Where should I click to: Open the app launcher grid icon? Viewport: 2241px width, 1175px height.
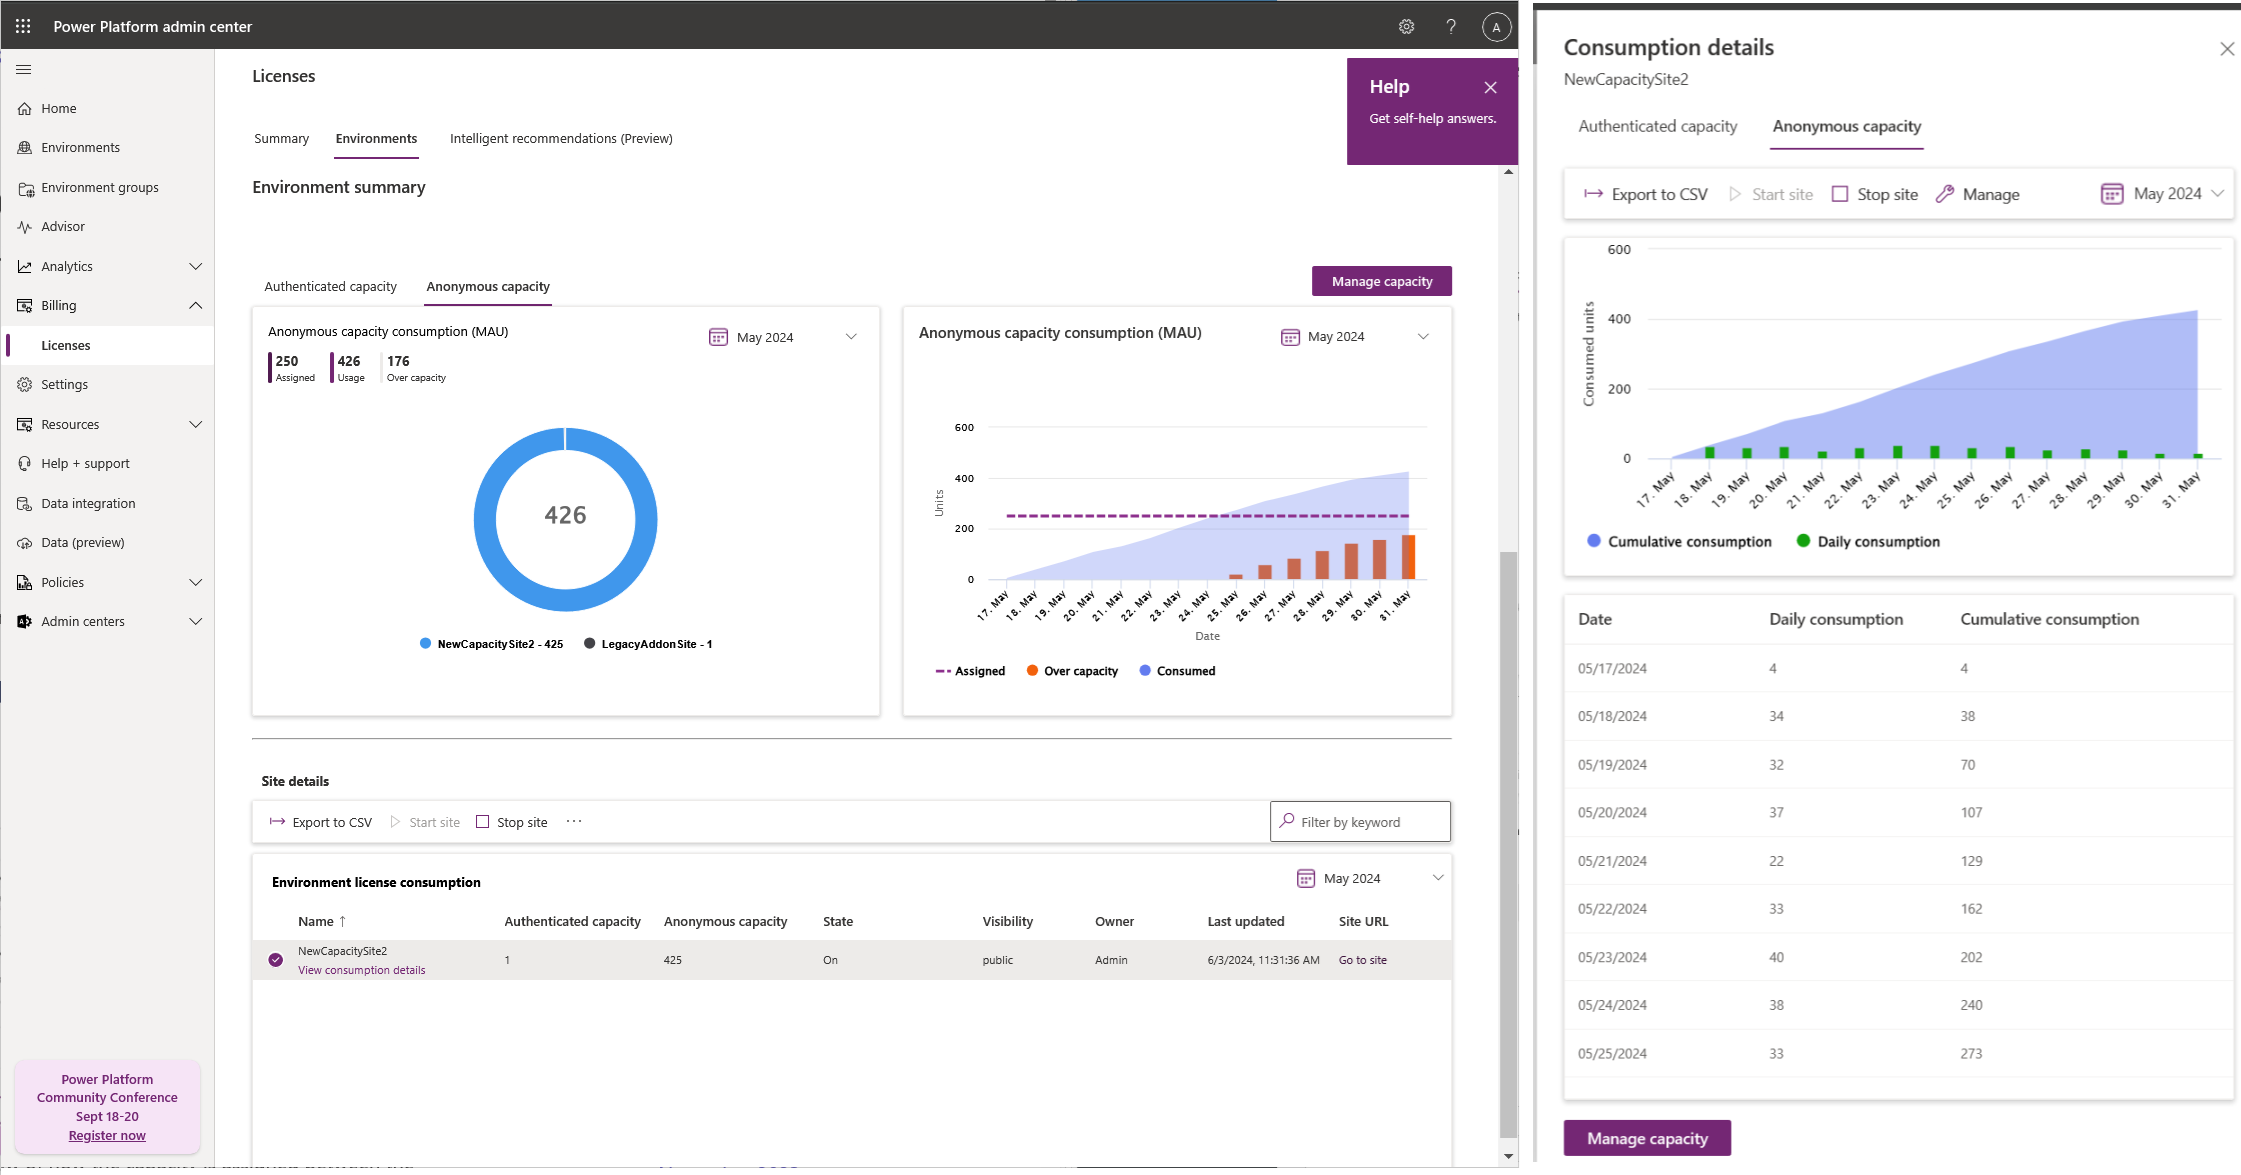click(23, 25)
